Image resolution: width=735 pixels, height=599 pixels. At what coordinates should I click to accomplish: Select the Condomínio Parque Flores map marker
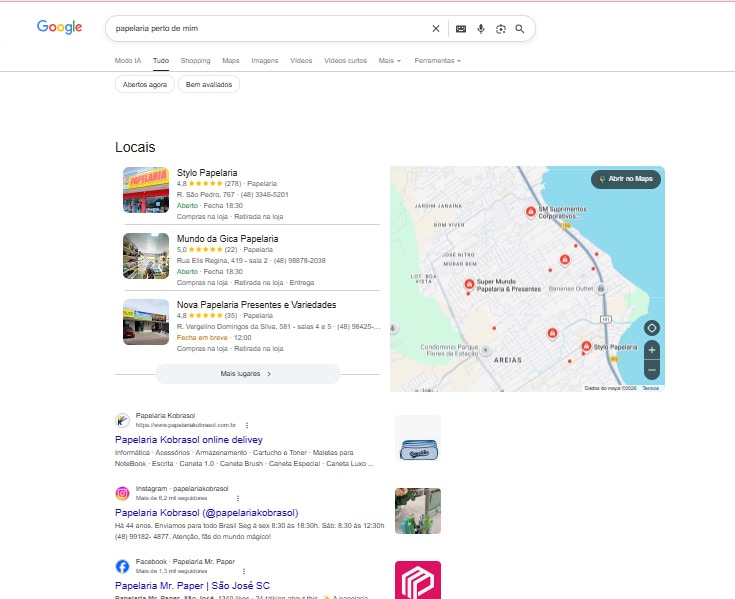(x=486, y=350)
